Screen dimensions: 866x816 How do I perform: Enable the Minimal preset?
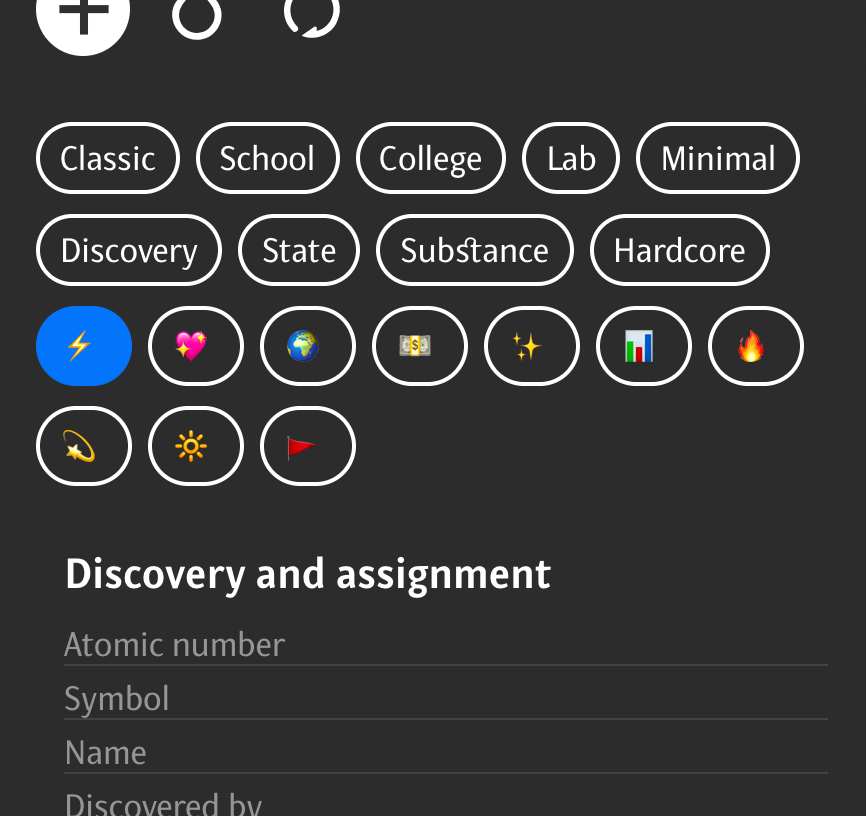coord(718,158)
